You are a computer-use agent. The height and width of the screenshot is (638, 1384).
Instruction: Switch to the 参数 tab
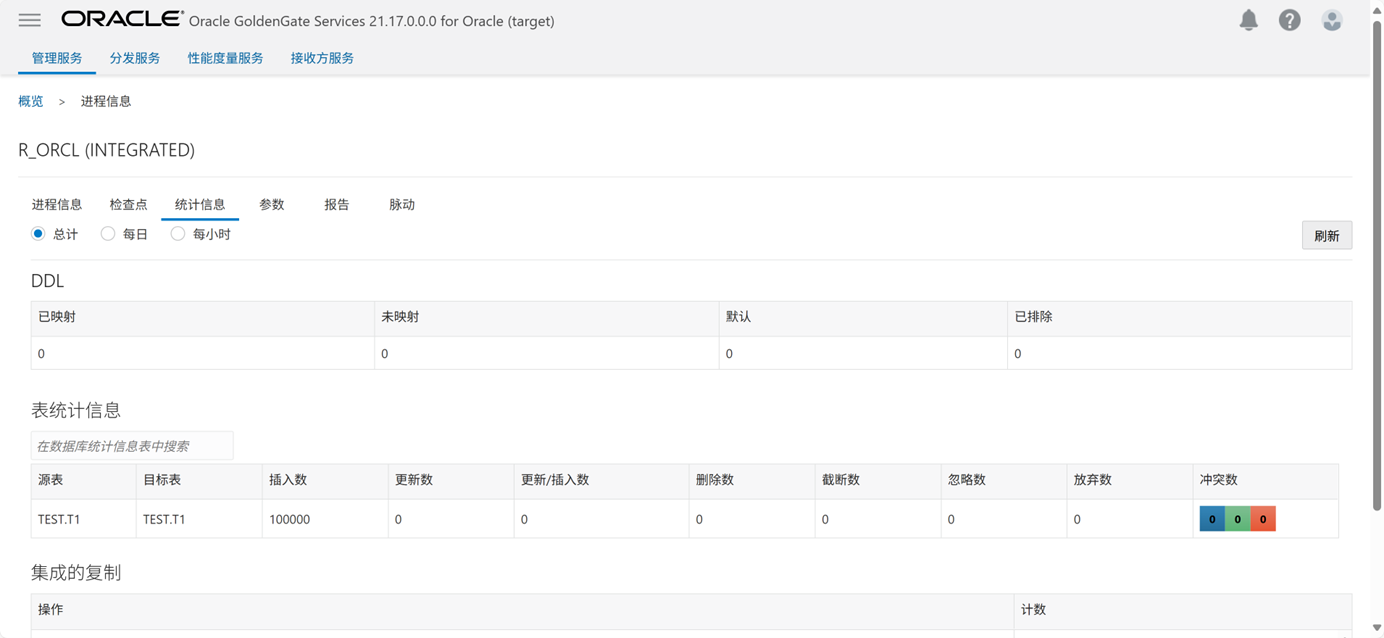[272, 204]
